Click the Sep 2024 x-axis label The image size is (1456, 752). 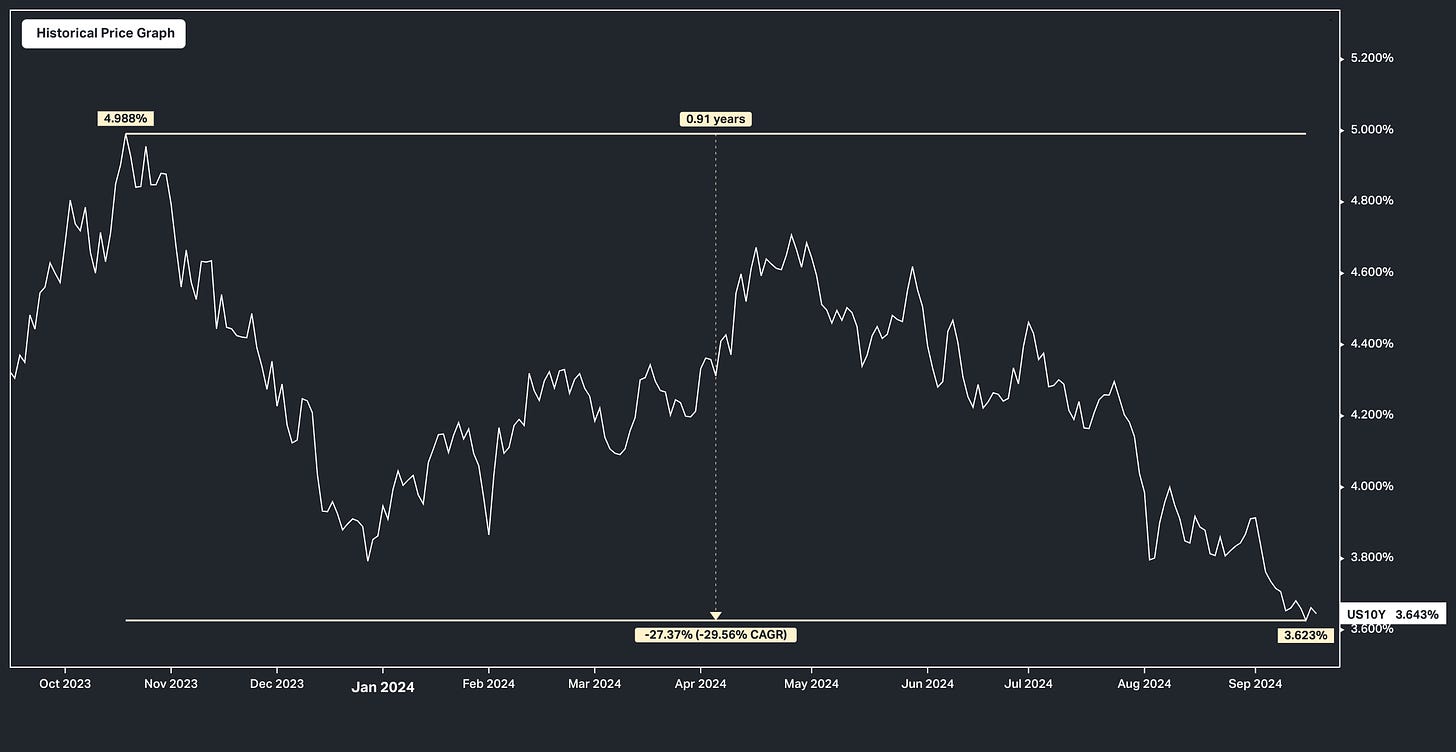point(1255,684)
